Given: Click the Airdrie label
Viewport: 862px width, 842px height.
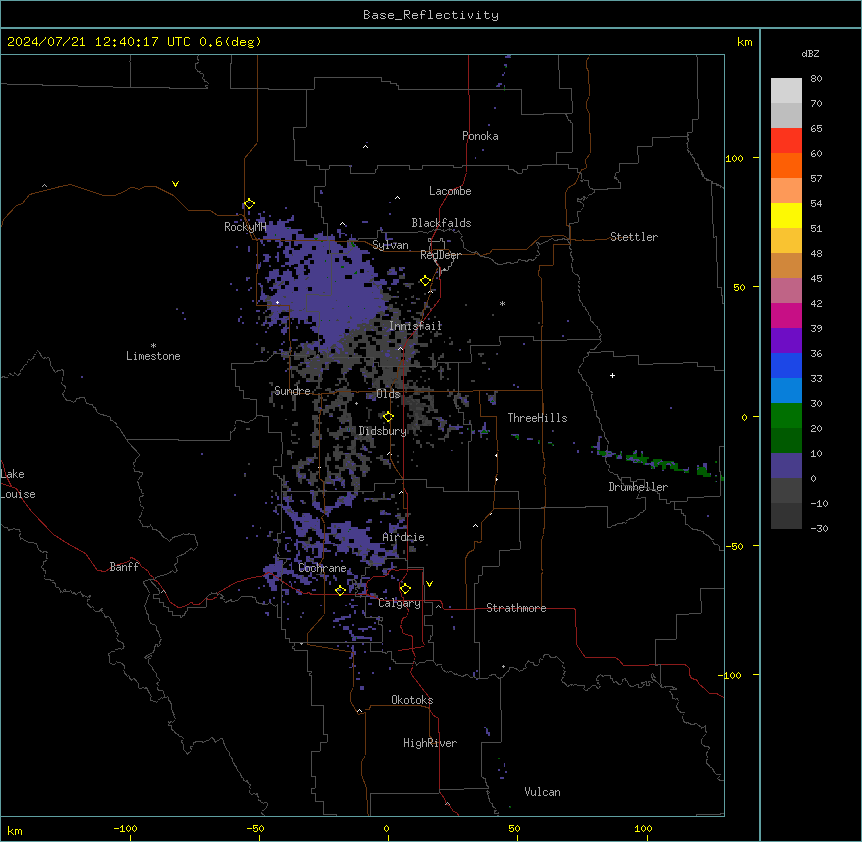Looking at the screenshot, I should 404,537.
